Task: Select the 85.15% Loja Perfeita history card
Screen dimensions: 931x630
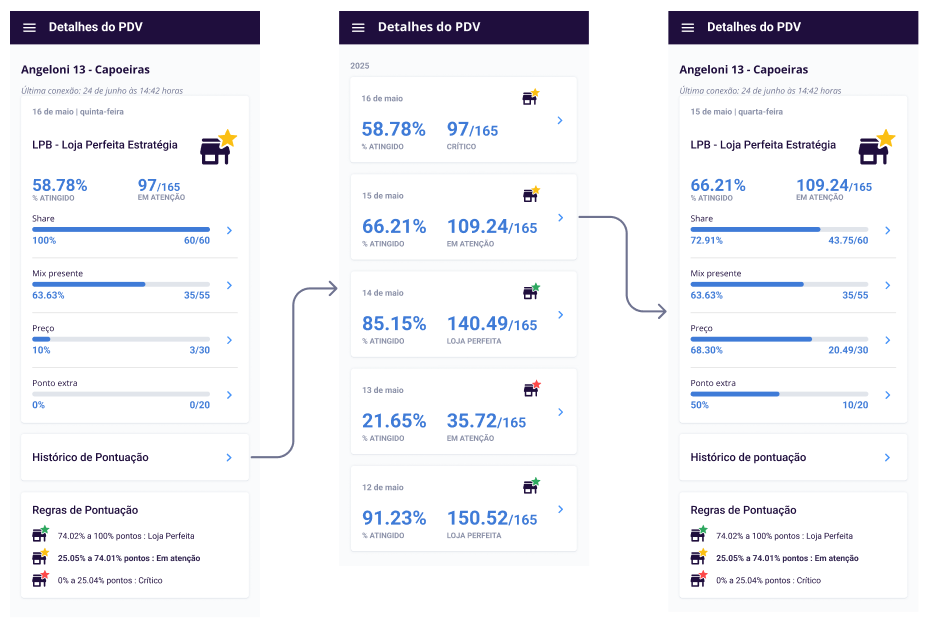Action: [x=463, y=315]
